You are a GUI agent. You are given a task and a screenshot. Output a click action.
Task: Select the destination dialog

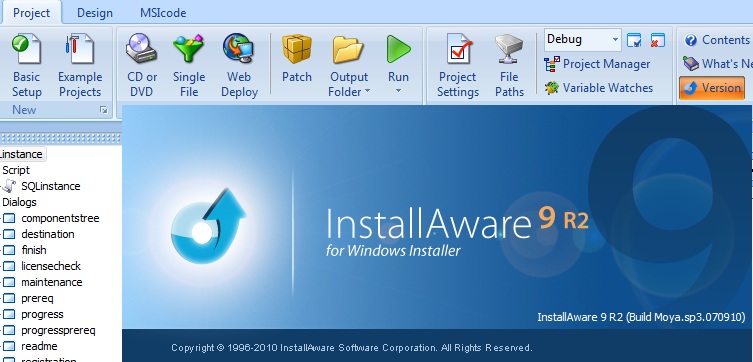[x=48, y=234]
